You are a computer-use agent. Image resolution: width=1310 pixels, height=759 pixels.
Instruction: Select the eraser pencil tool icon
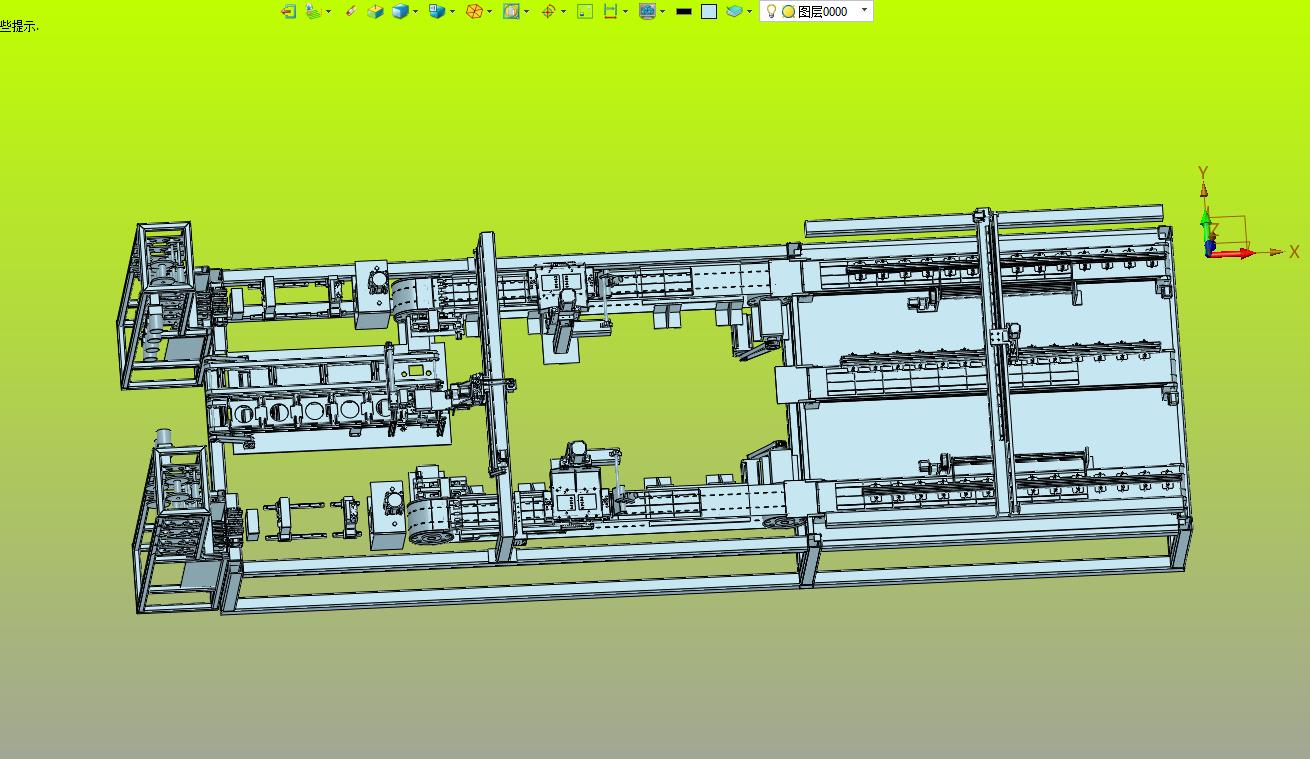350,11
